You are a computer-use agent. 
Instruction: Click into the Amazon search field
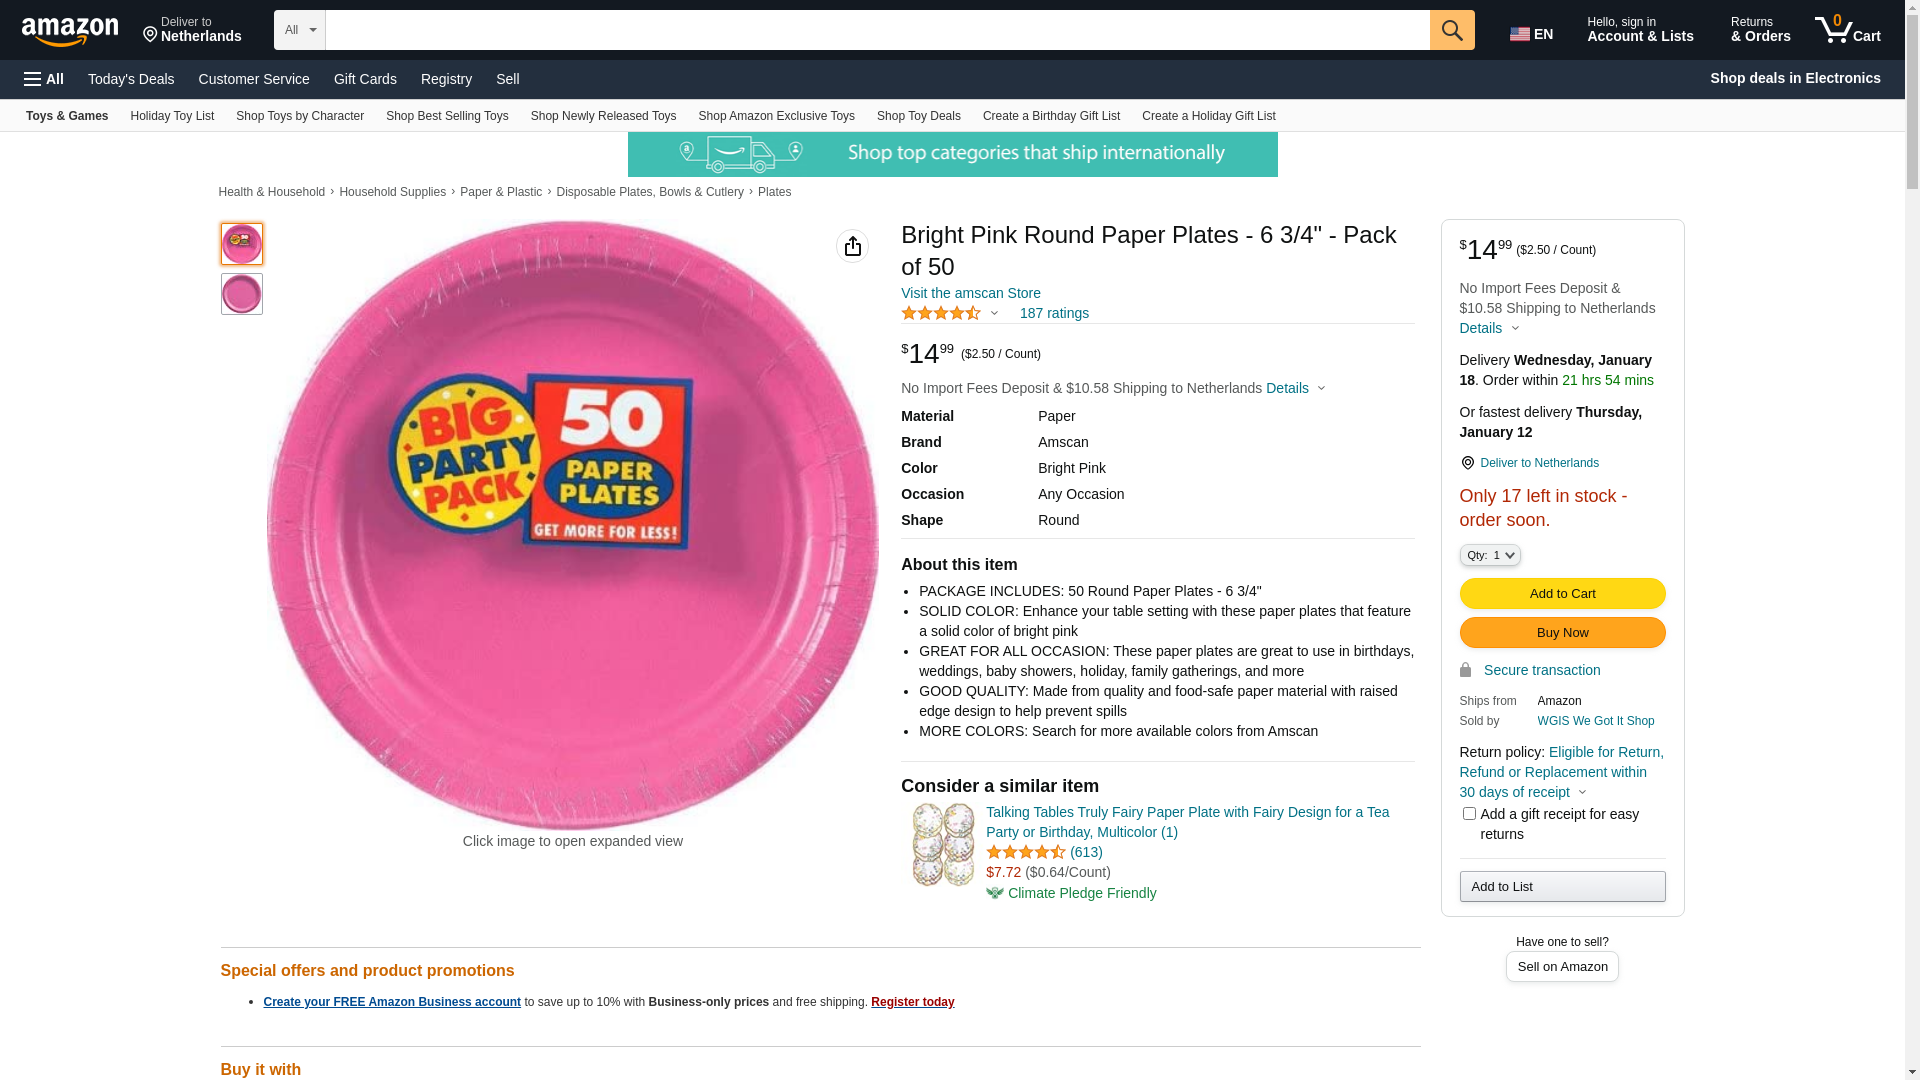click(877, 30)
